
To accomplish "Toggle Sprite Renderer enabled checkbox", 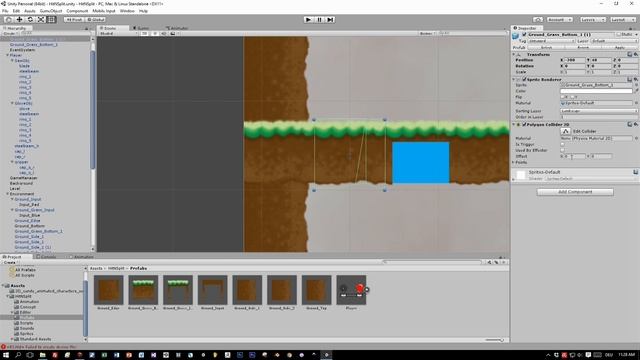I will (524, 79).
